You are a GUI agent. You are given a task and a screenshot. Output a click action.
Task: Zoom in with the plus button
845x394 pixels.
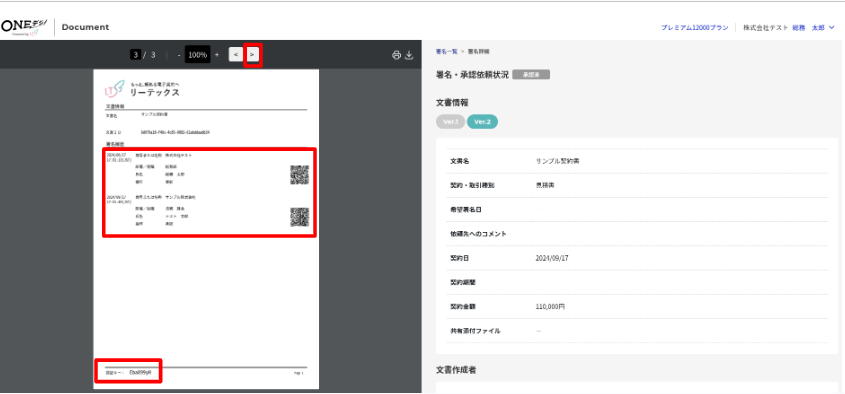point(217,54)
